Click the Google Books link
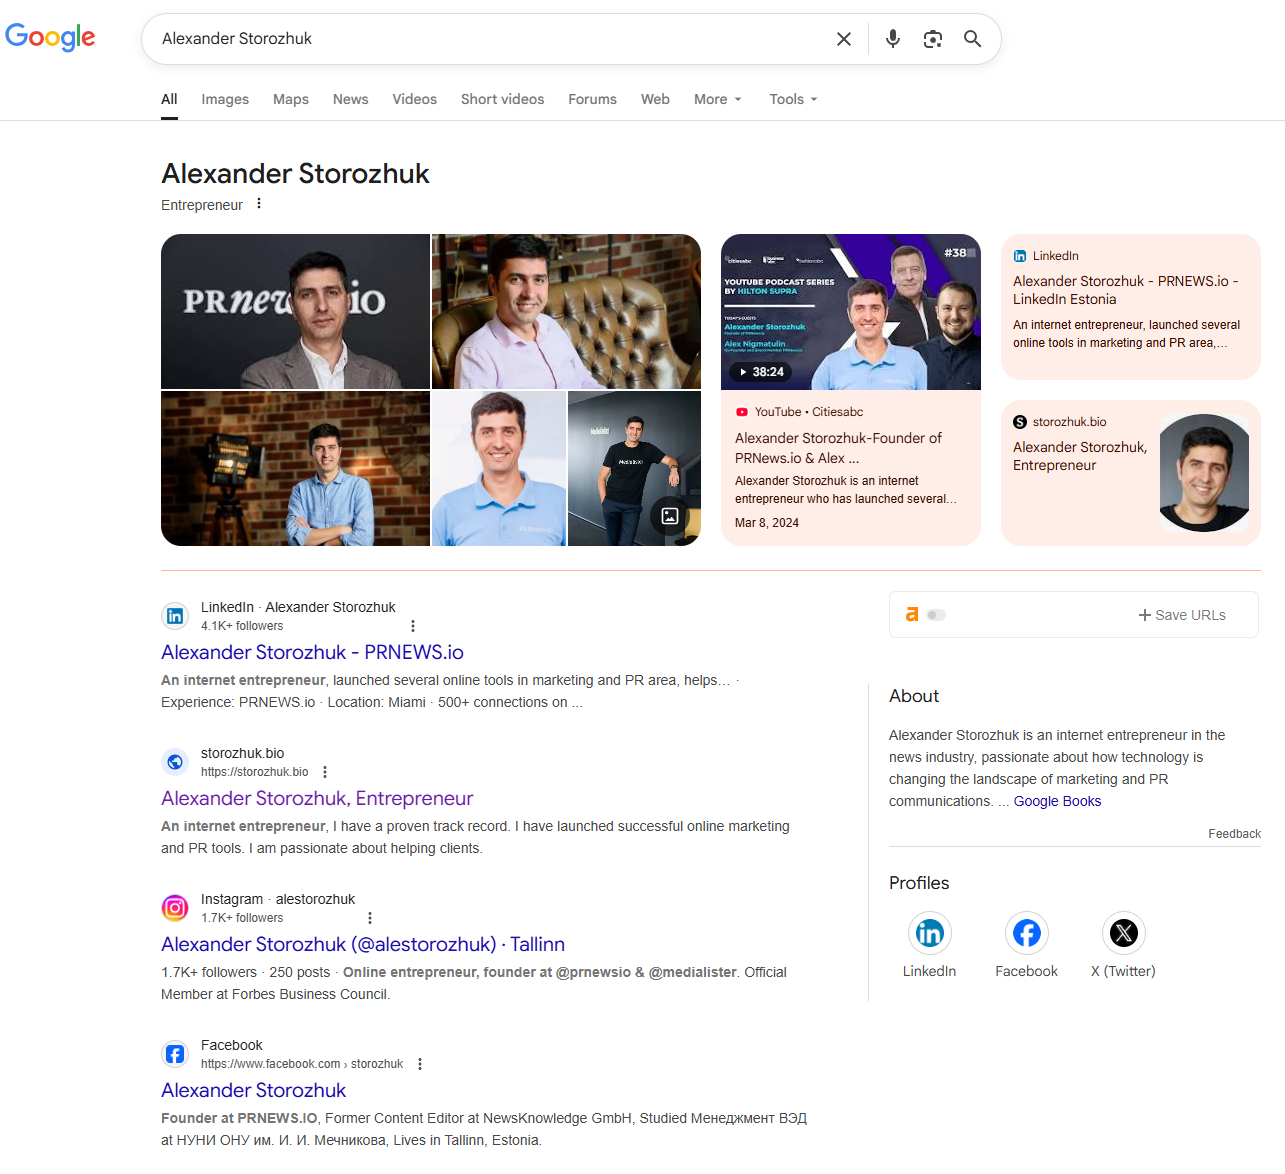Viewport: 1285px width, 1174px height. point(1057,801)
